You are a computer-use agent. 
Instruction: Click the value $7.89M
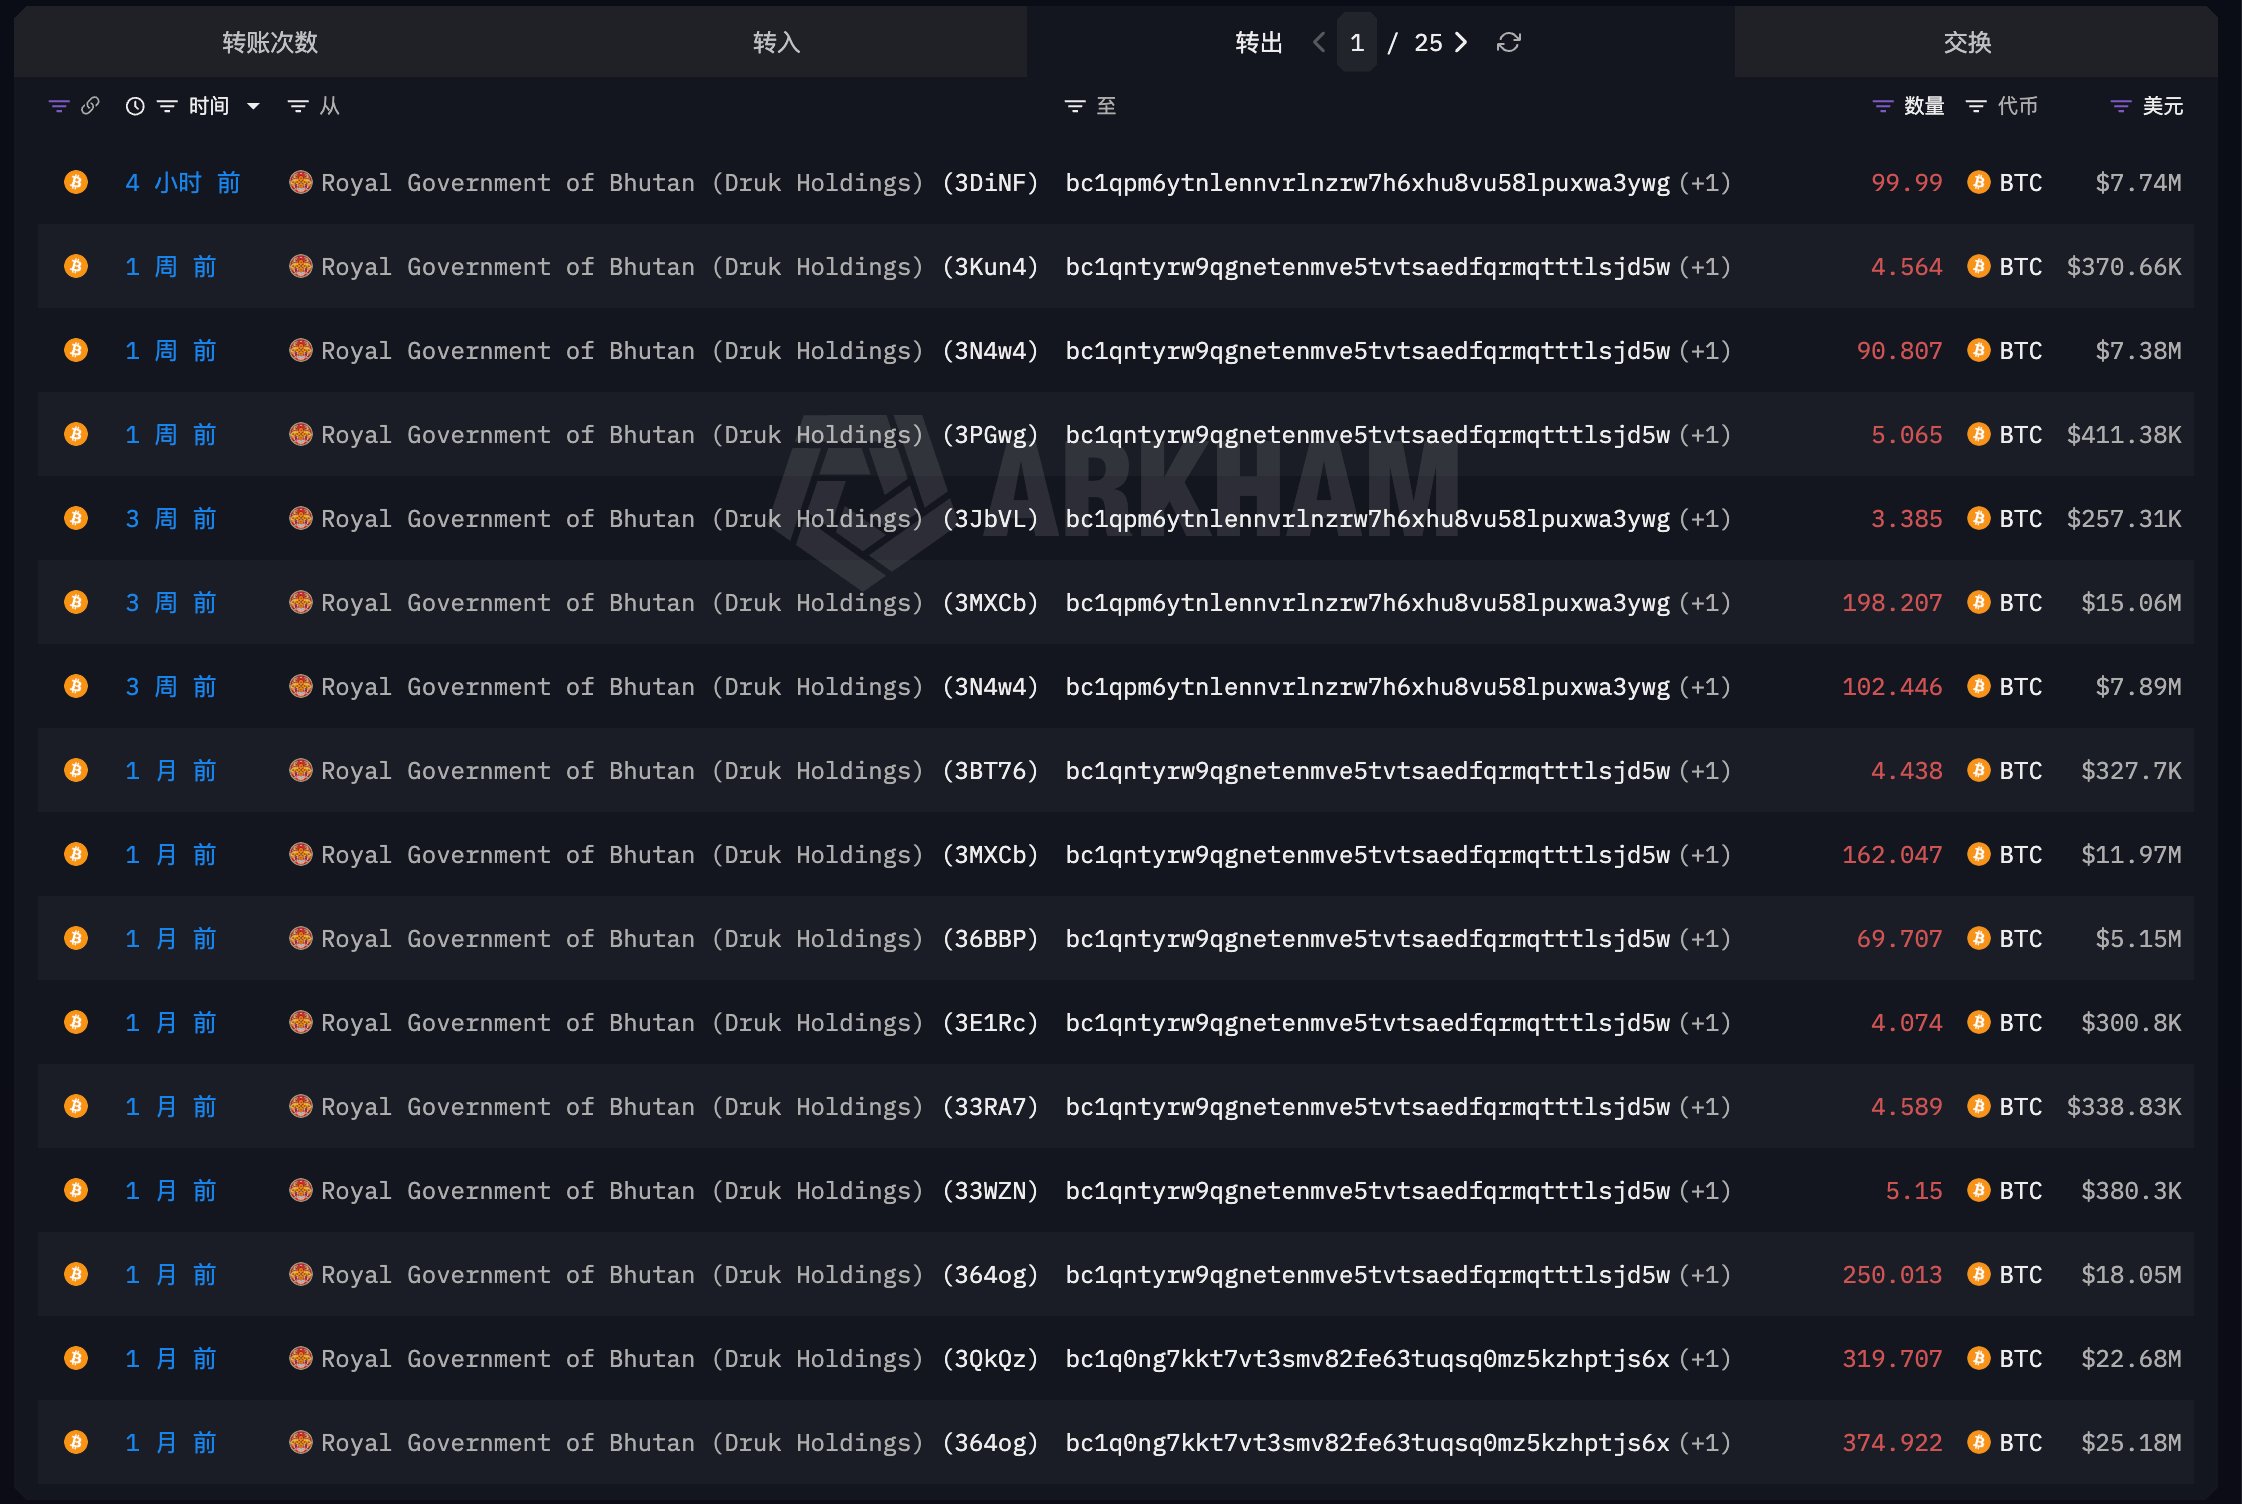2138,687
